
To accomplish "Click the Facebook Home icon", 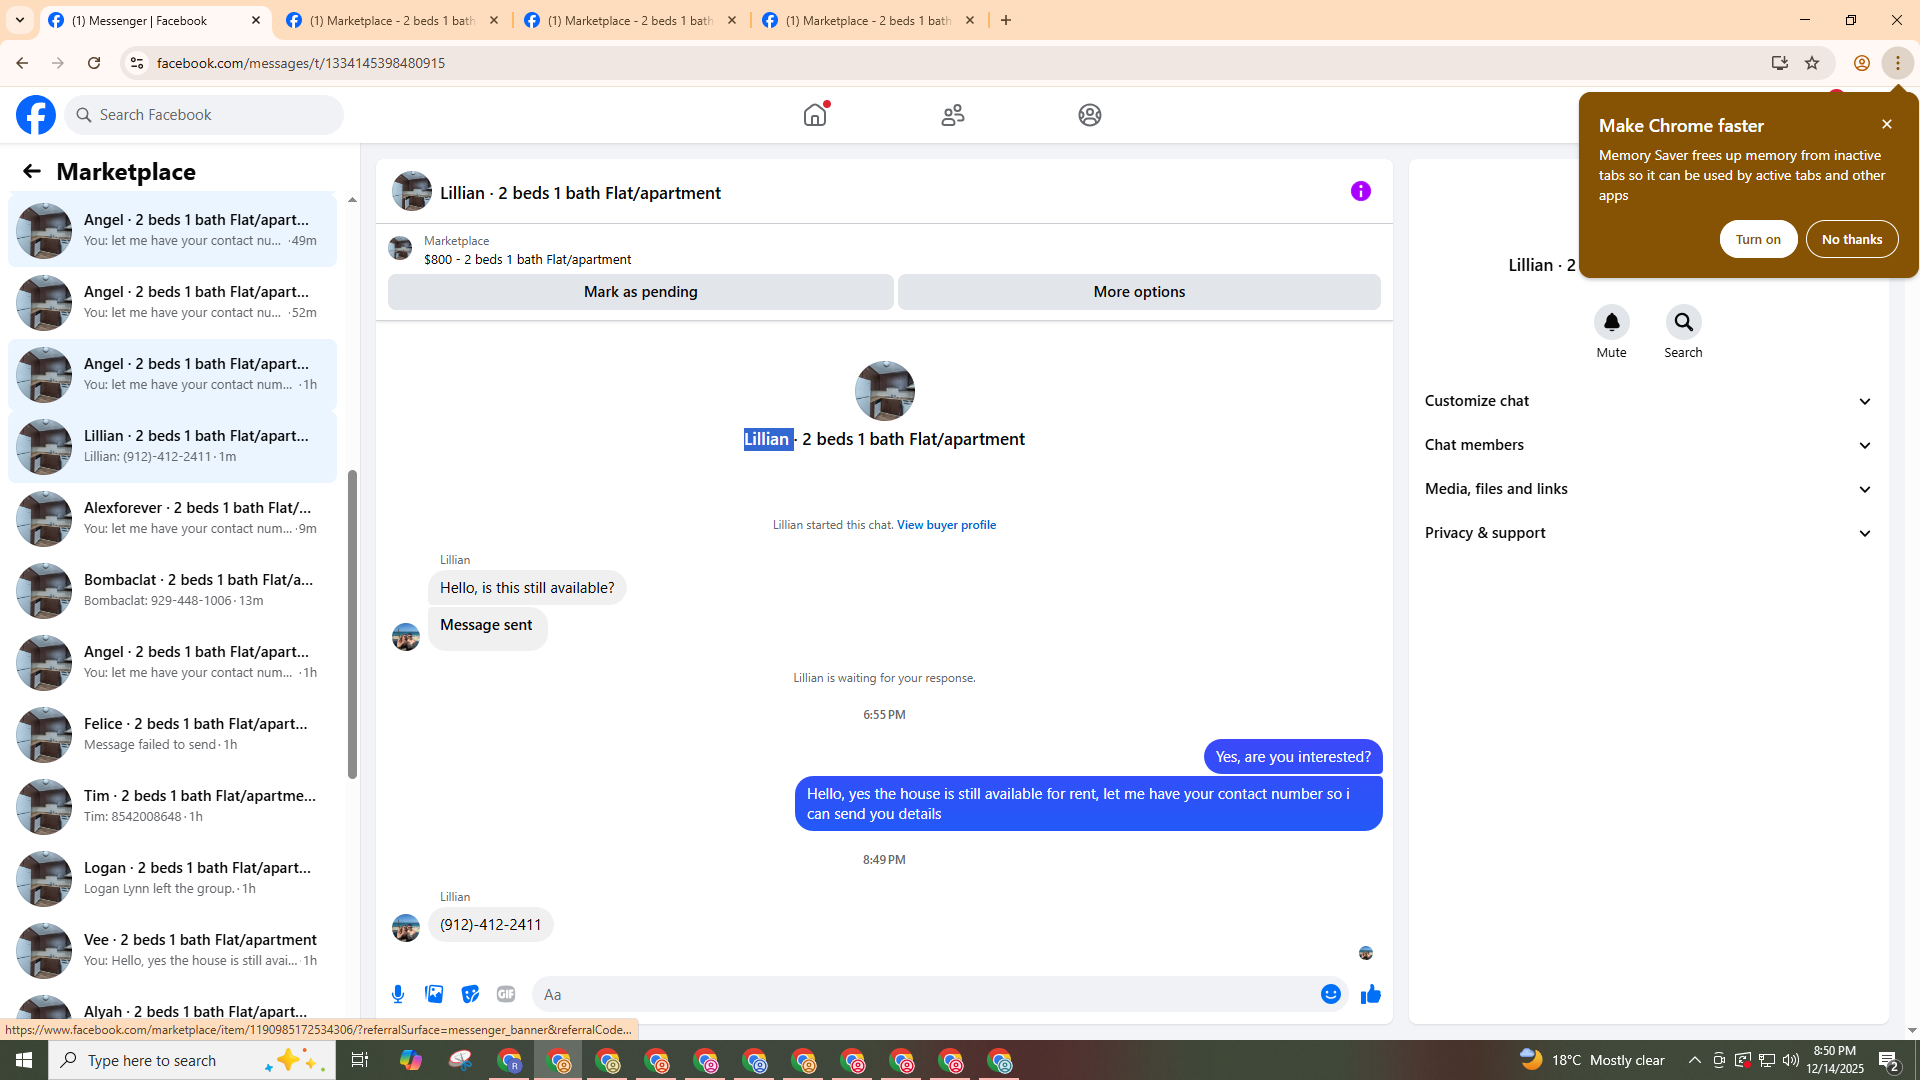I will pyautogui.click(x=815, y=115).
